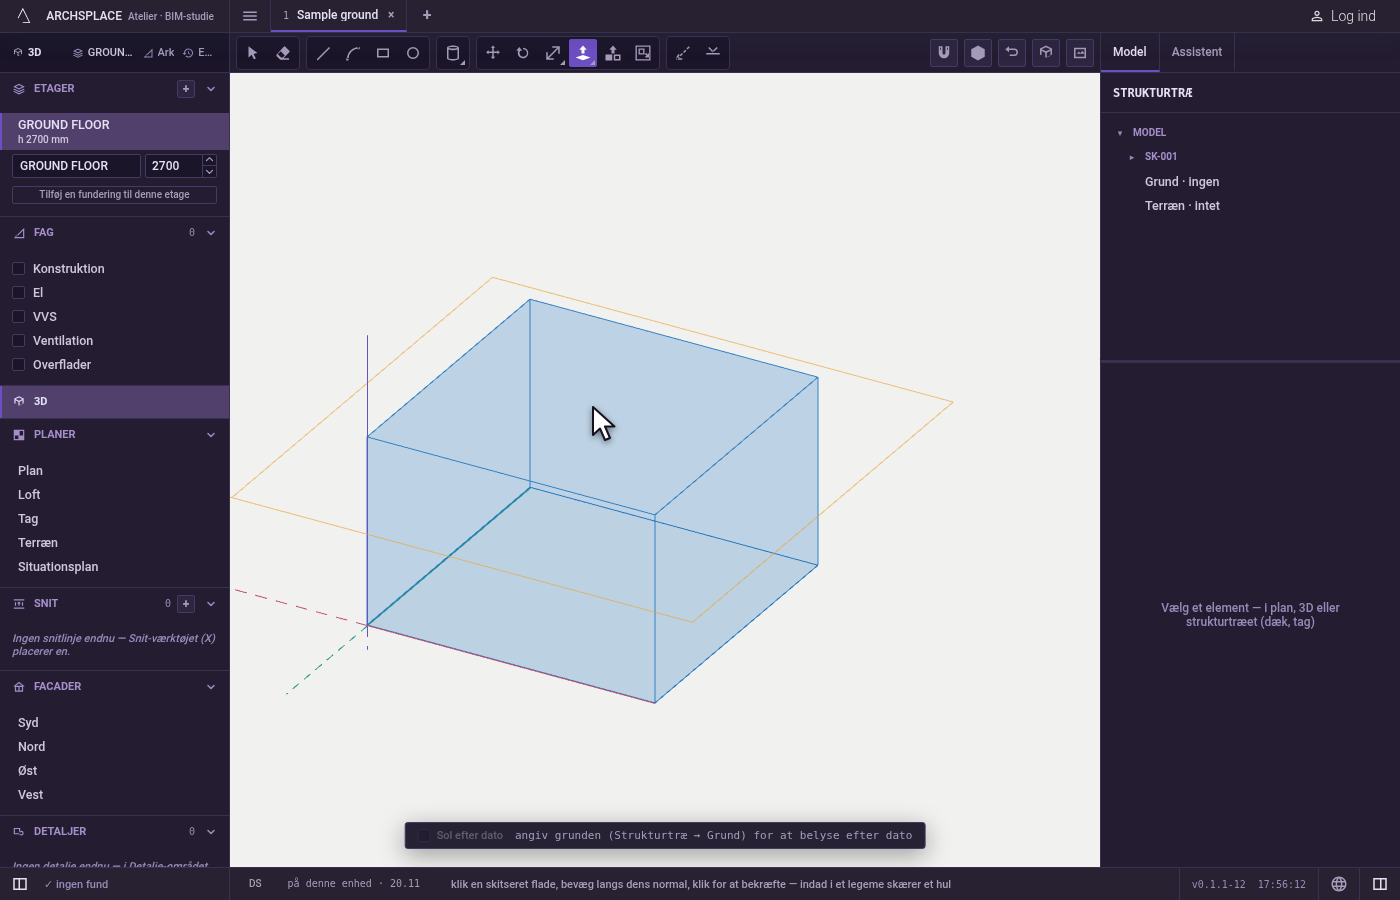Toggle the Sol efter dato checkbox
The width and height of the screenshot is (1400, 900).
(424, 835)
